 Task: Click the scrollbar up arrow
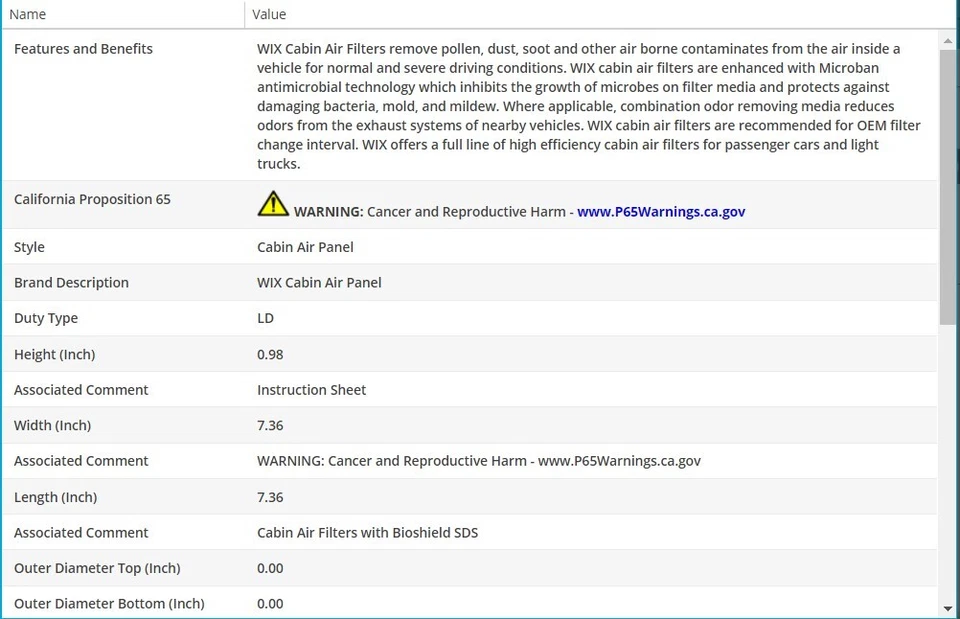coord(948,41)
